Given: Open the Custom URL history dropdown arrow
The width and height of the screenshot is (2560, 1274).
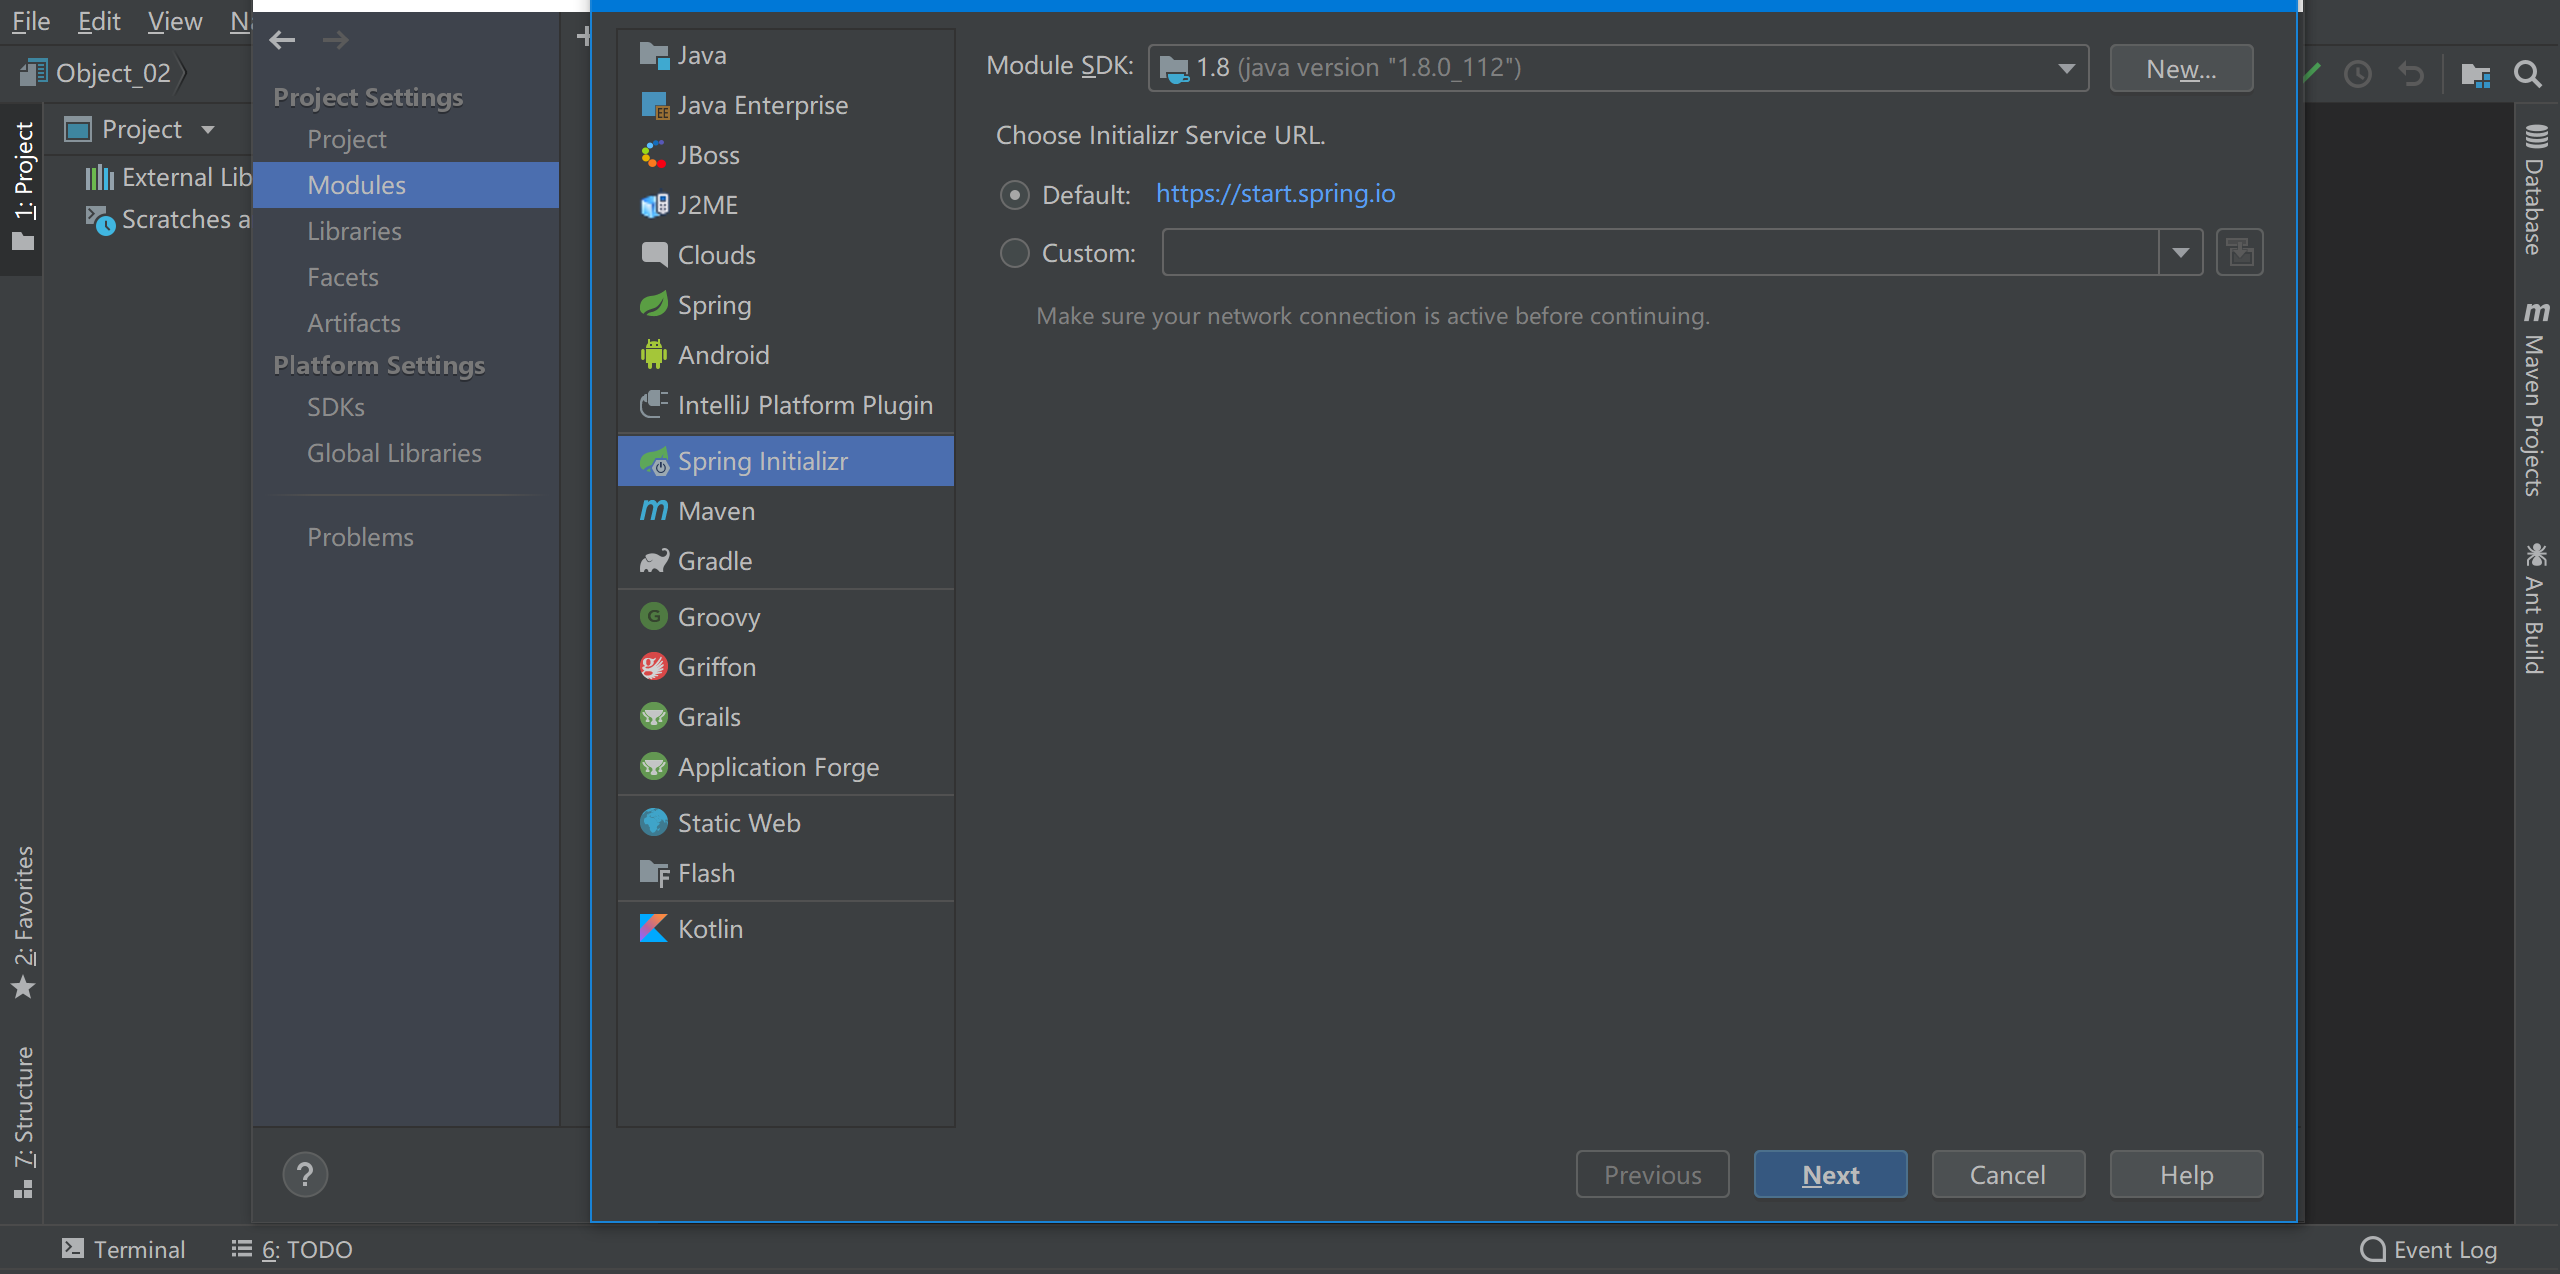Looking at the screenshot, I should tap(2180, 252).
